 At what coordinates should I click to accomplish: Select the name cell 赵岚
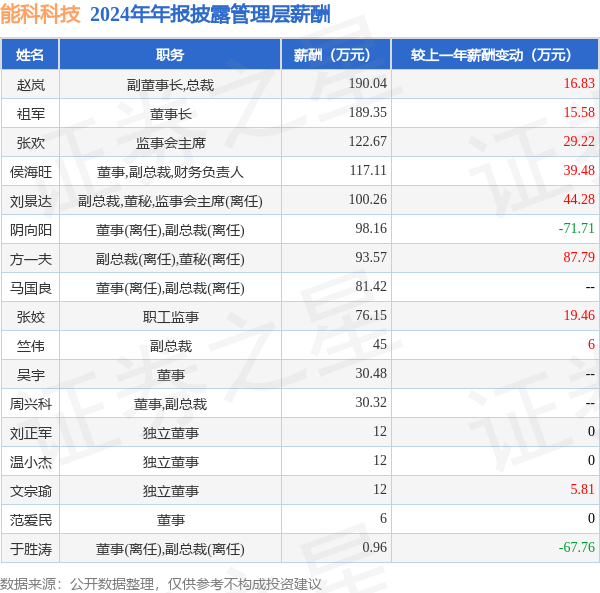point(31,85)
